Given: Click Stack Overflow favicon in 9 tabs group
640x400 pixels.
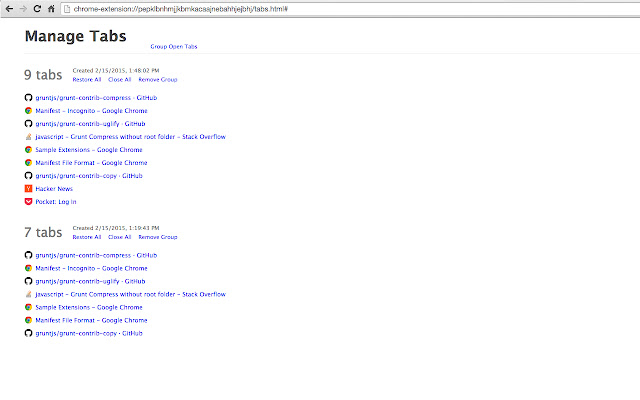Looking at the screenshot, I should 28,137.
